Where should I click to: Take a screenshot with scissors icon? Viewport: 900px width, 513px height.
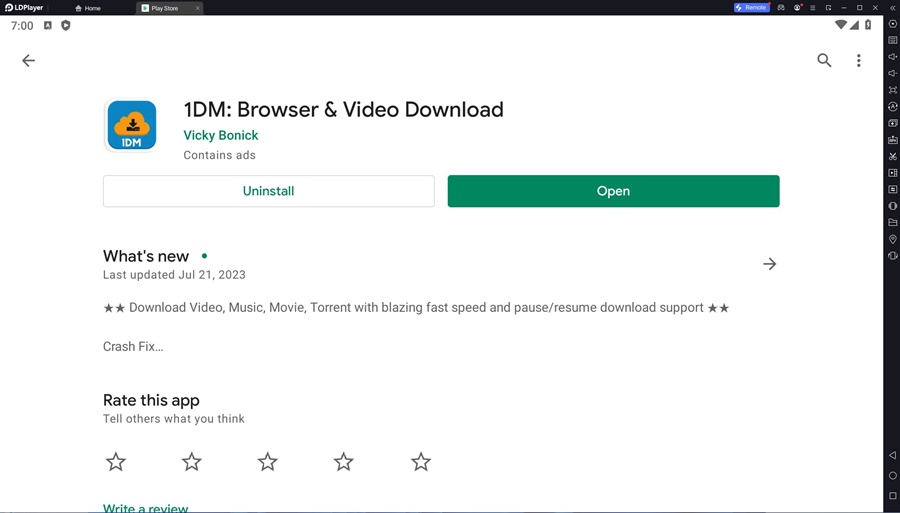point(893,156)
